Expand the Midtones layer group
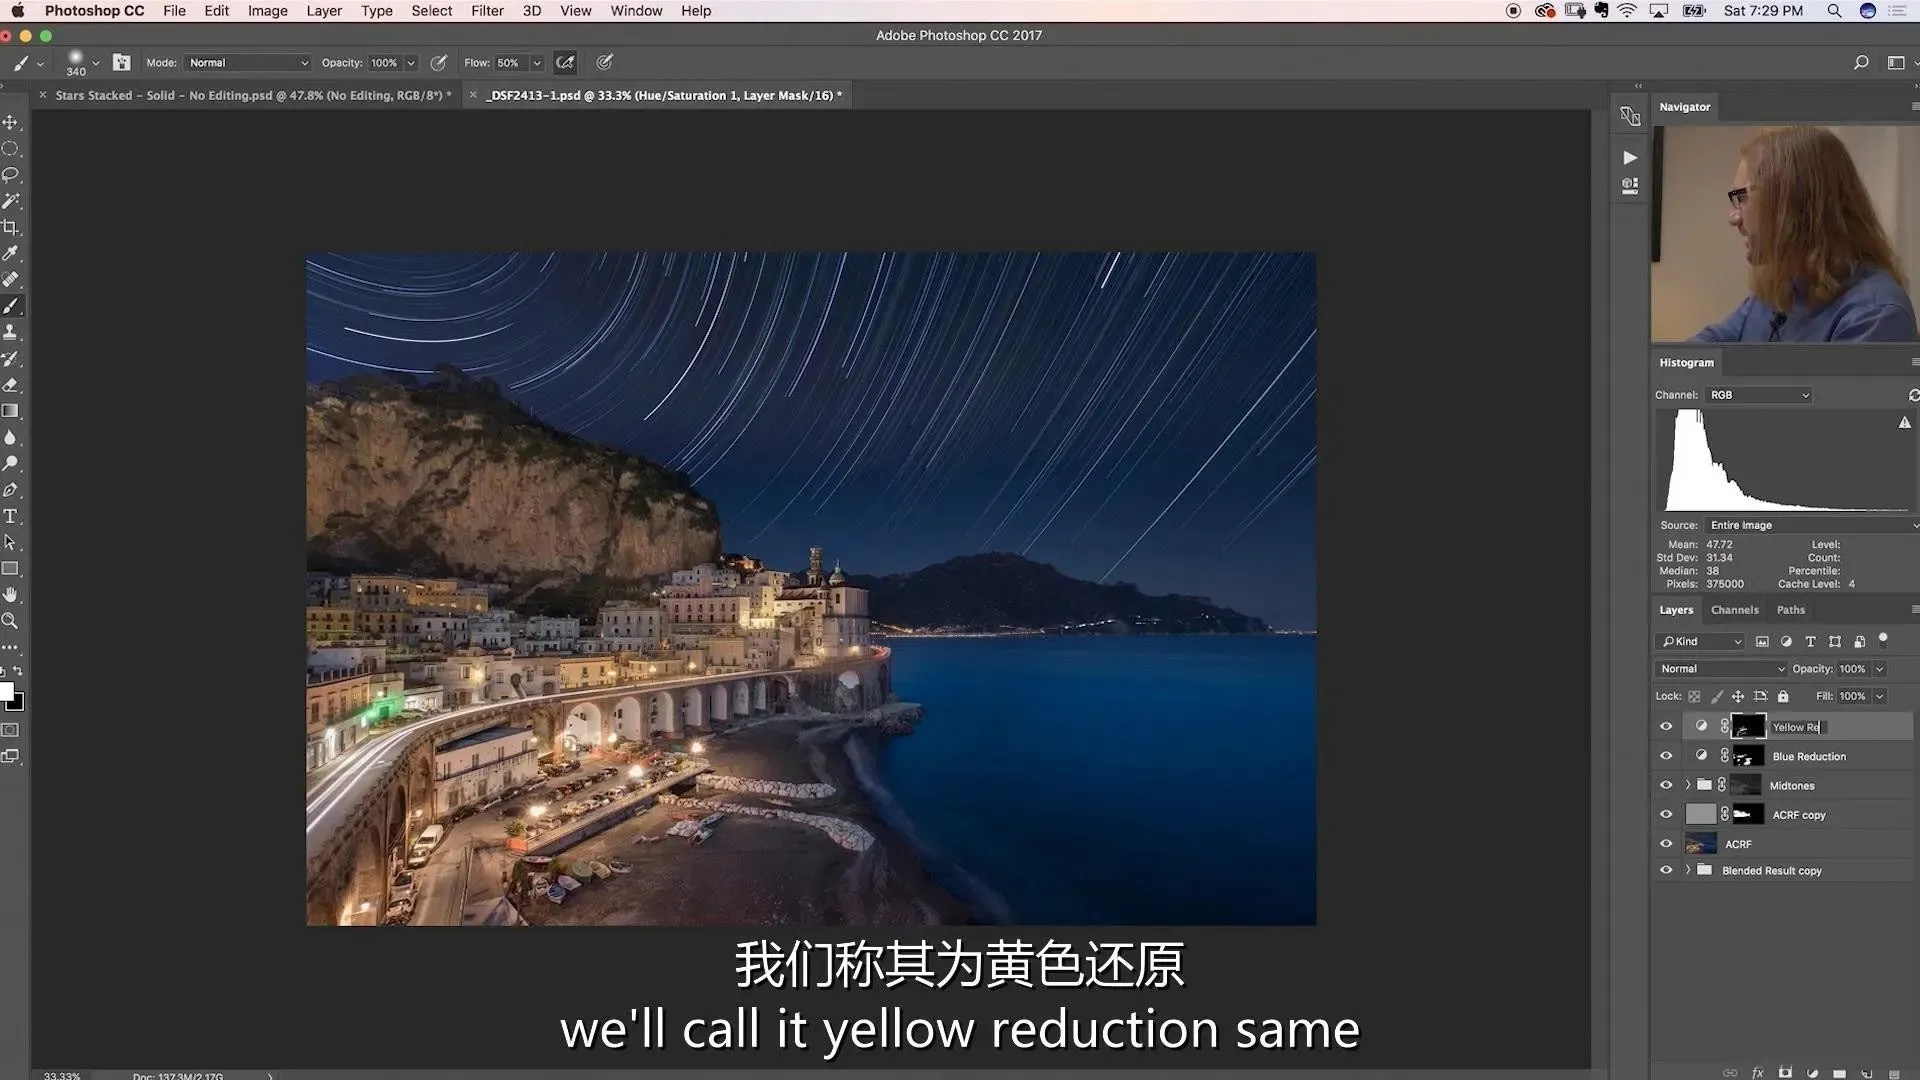This screenshot has width=1920, height=1080. pyautogui.click(x=1688, y=785)
